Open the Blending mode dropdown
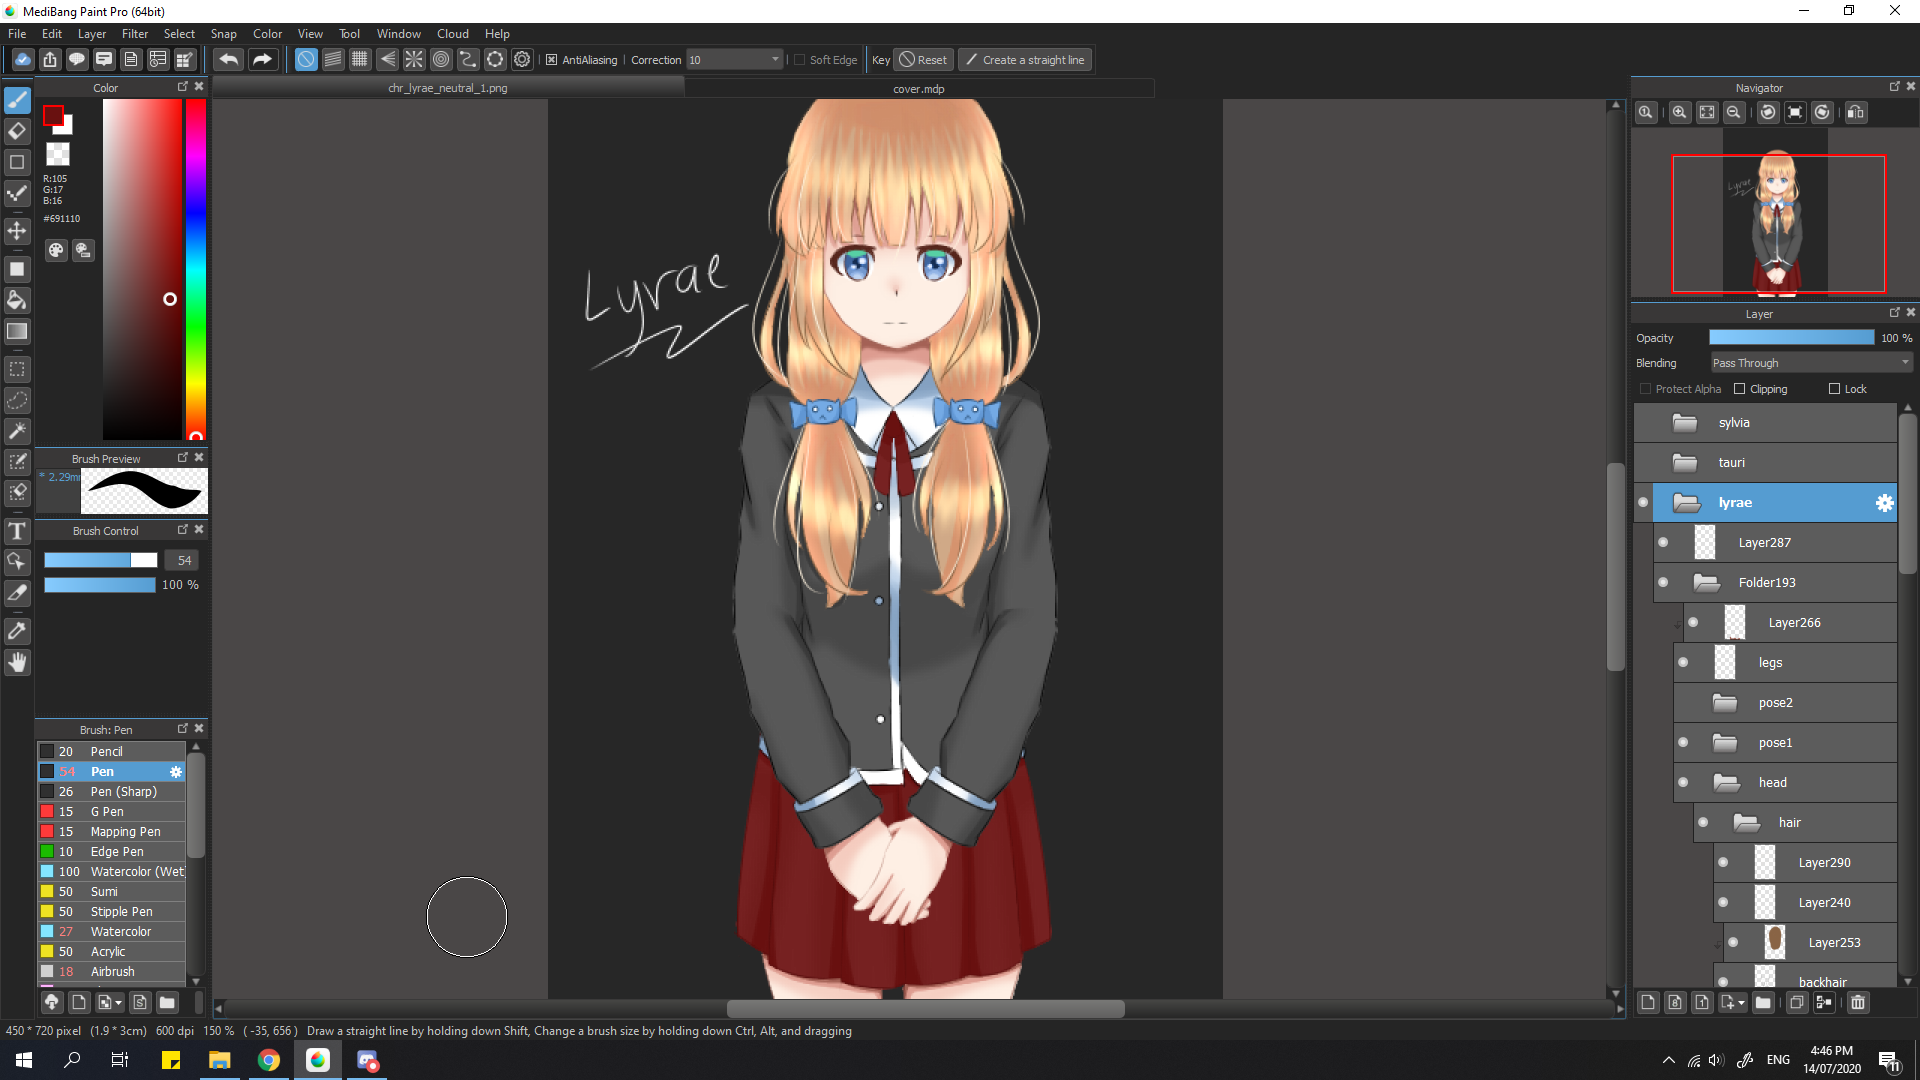1920x1080 pixels. [x=1811, y=363]
